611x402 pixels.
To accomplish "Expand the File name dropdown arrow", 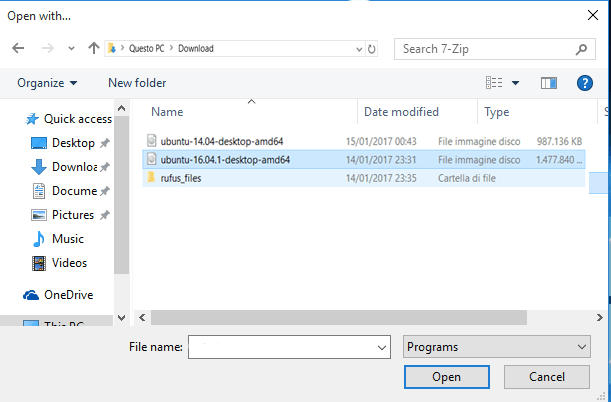I will 382,347.
